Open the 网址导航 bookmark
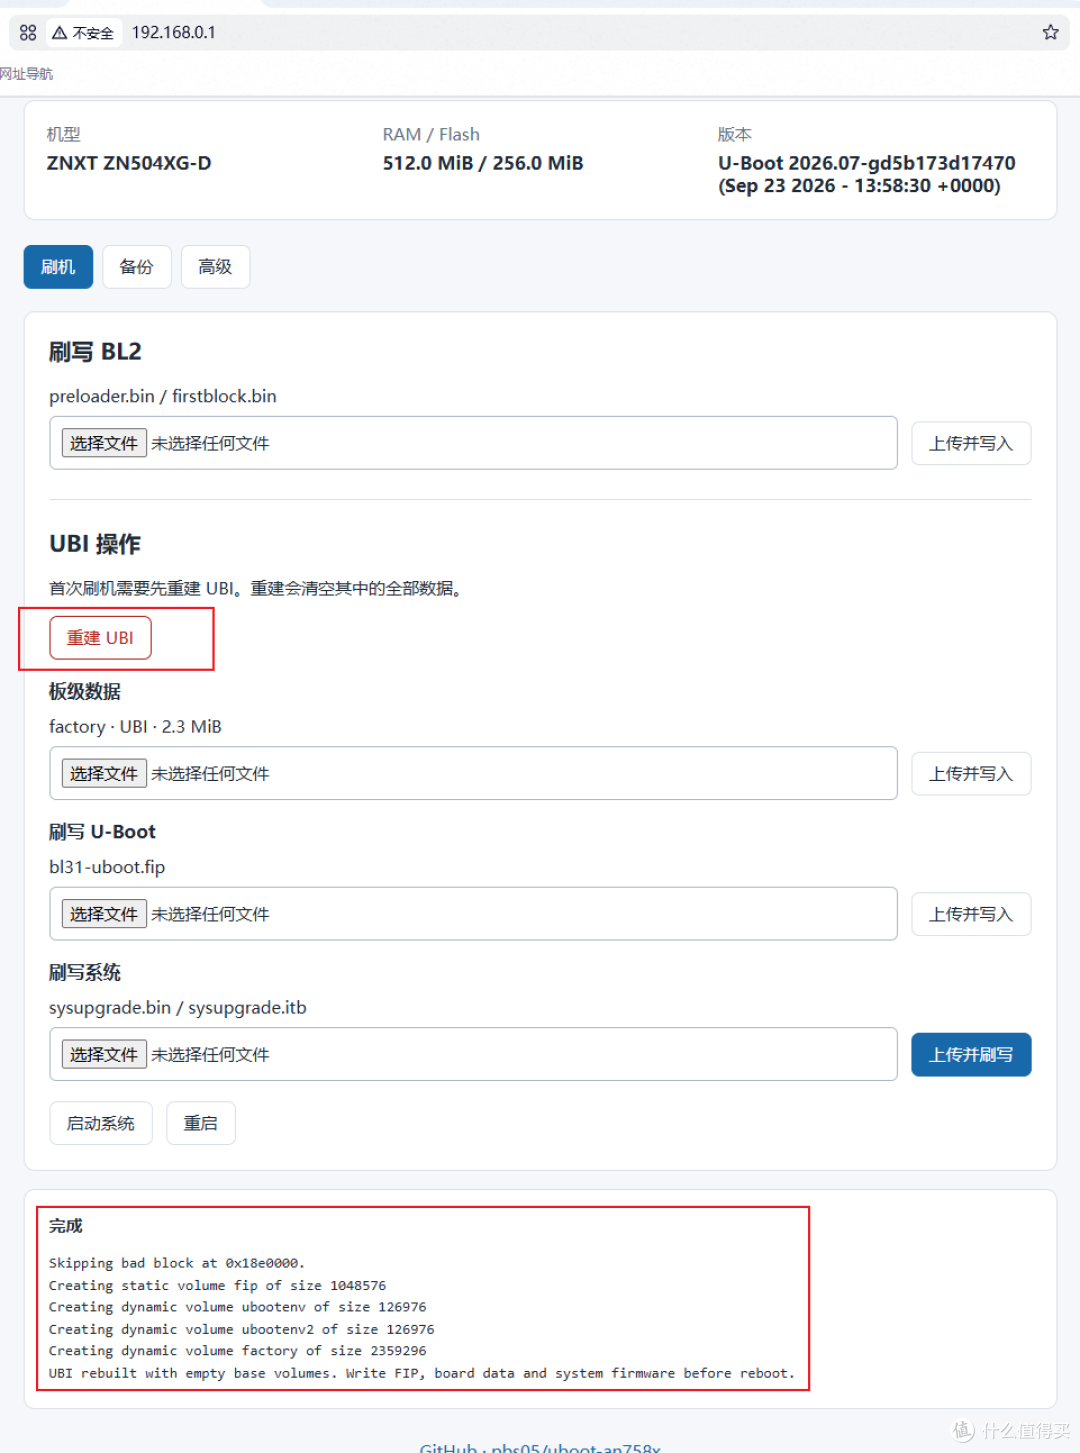Viewport: 1080px width, 1453px height. [27, 74]
